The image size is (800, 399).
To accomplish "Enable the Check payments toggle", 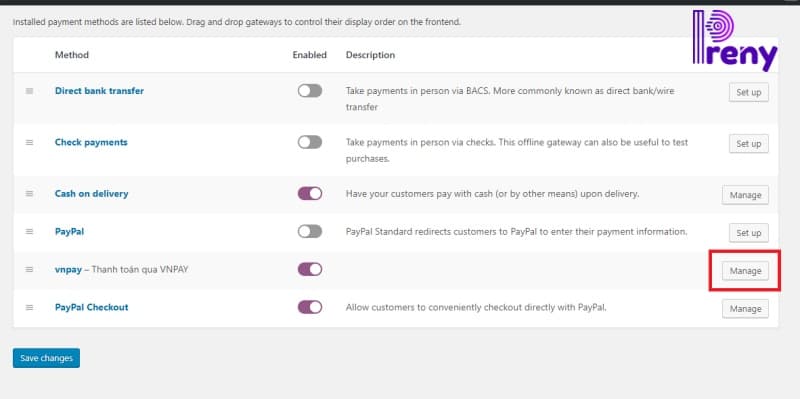I will pos(310,142).
